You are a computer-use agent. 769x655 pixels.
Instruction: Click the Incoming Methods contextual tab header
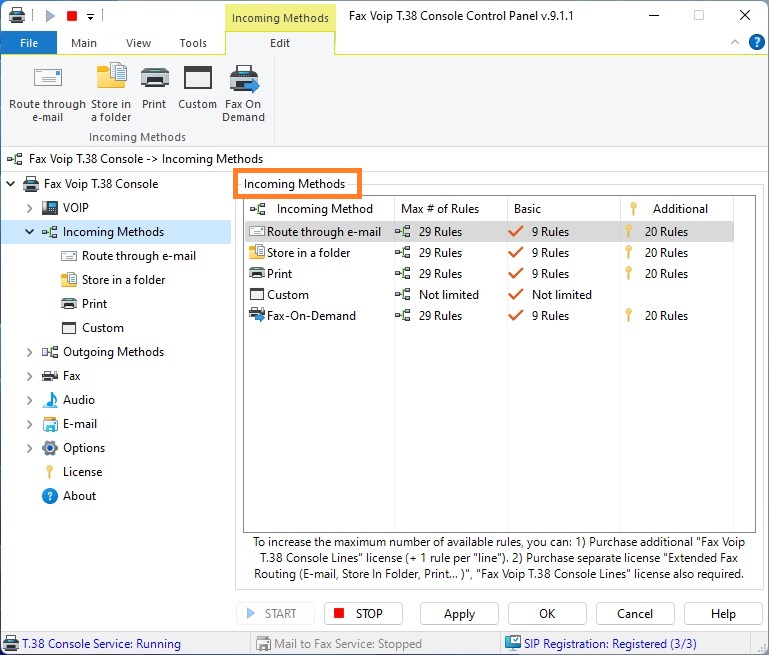click(x=280, y=18)
